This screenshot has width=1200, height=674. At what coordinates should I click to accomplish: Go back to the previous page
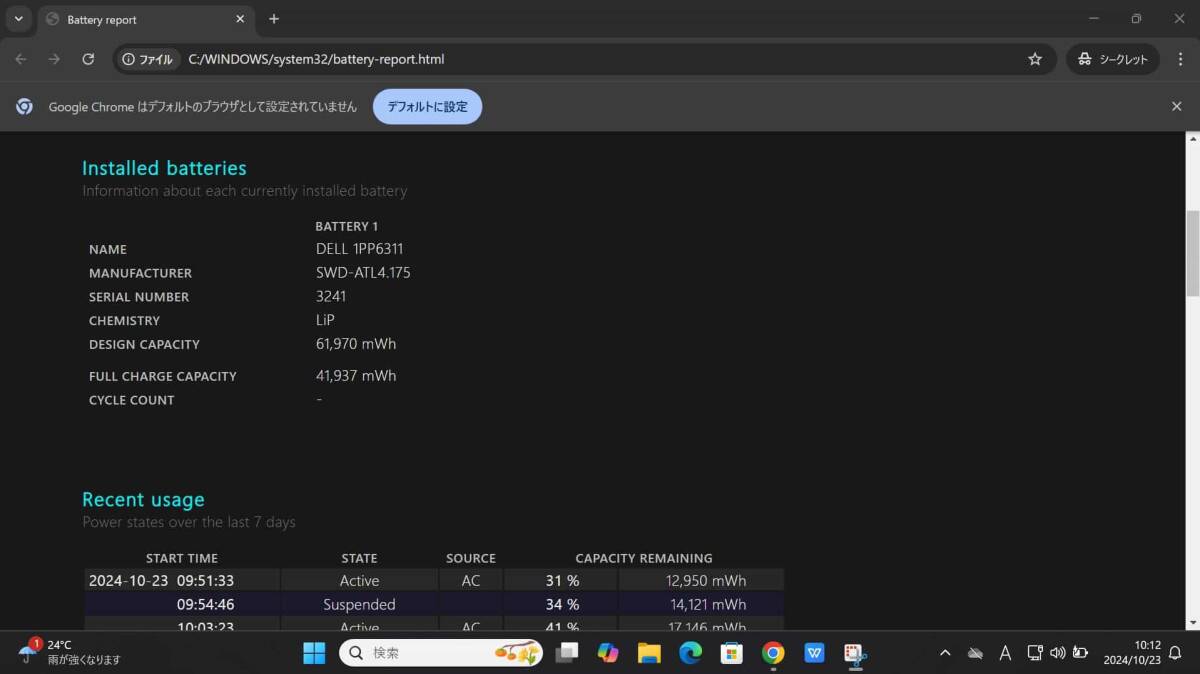[x=21, y=59]
